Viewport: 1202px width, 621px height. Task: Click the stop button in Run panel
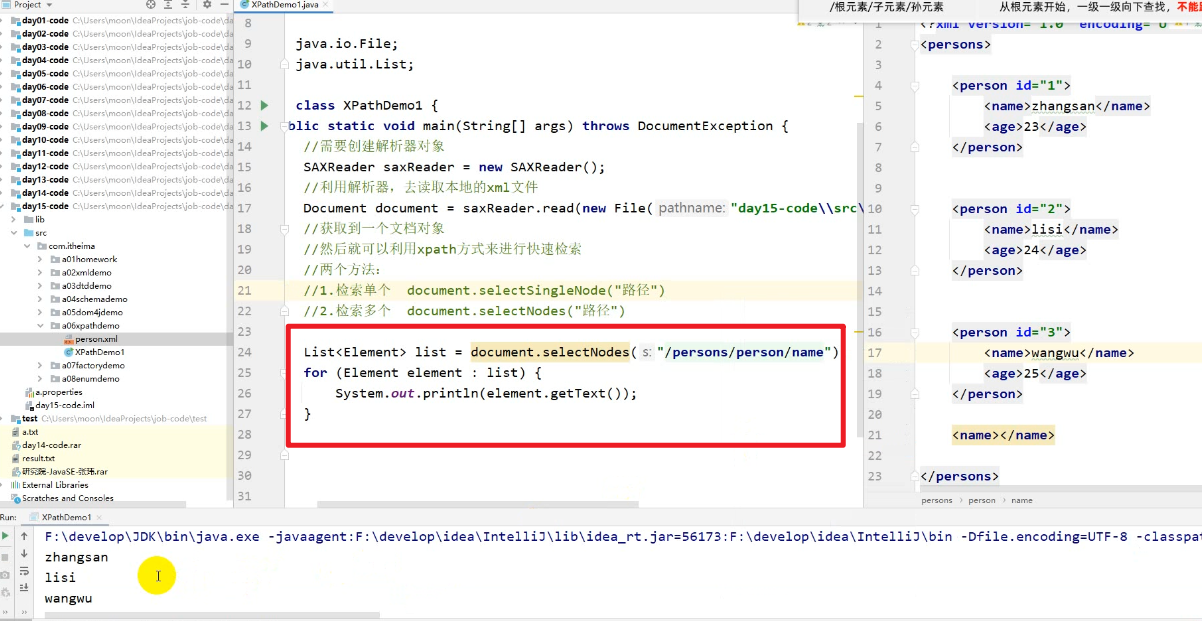7,556
